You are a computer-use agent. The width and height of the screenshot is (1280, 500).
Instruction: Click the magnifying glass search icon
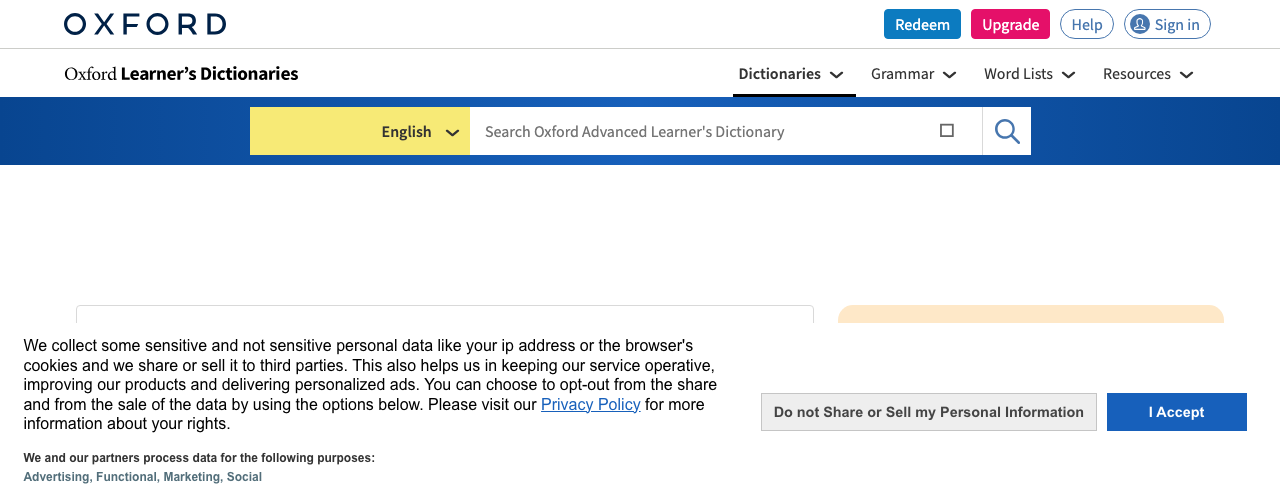click(x=1007, y=131)
